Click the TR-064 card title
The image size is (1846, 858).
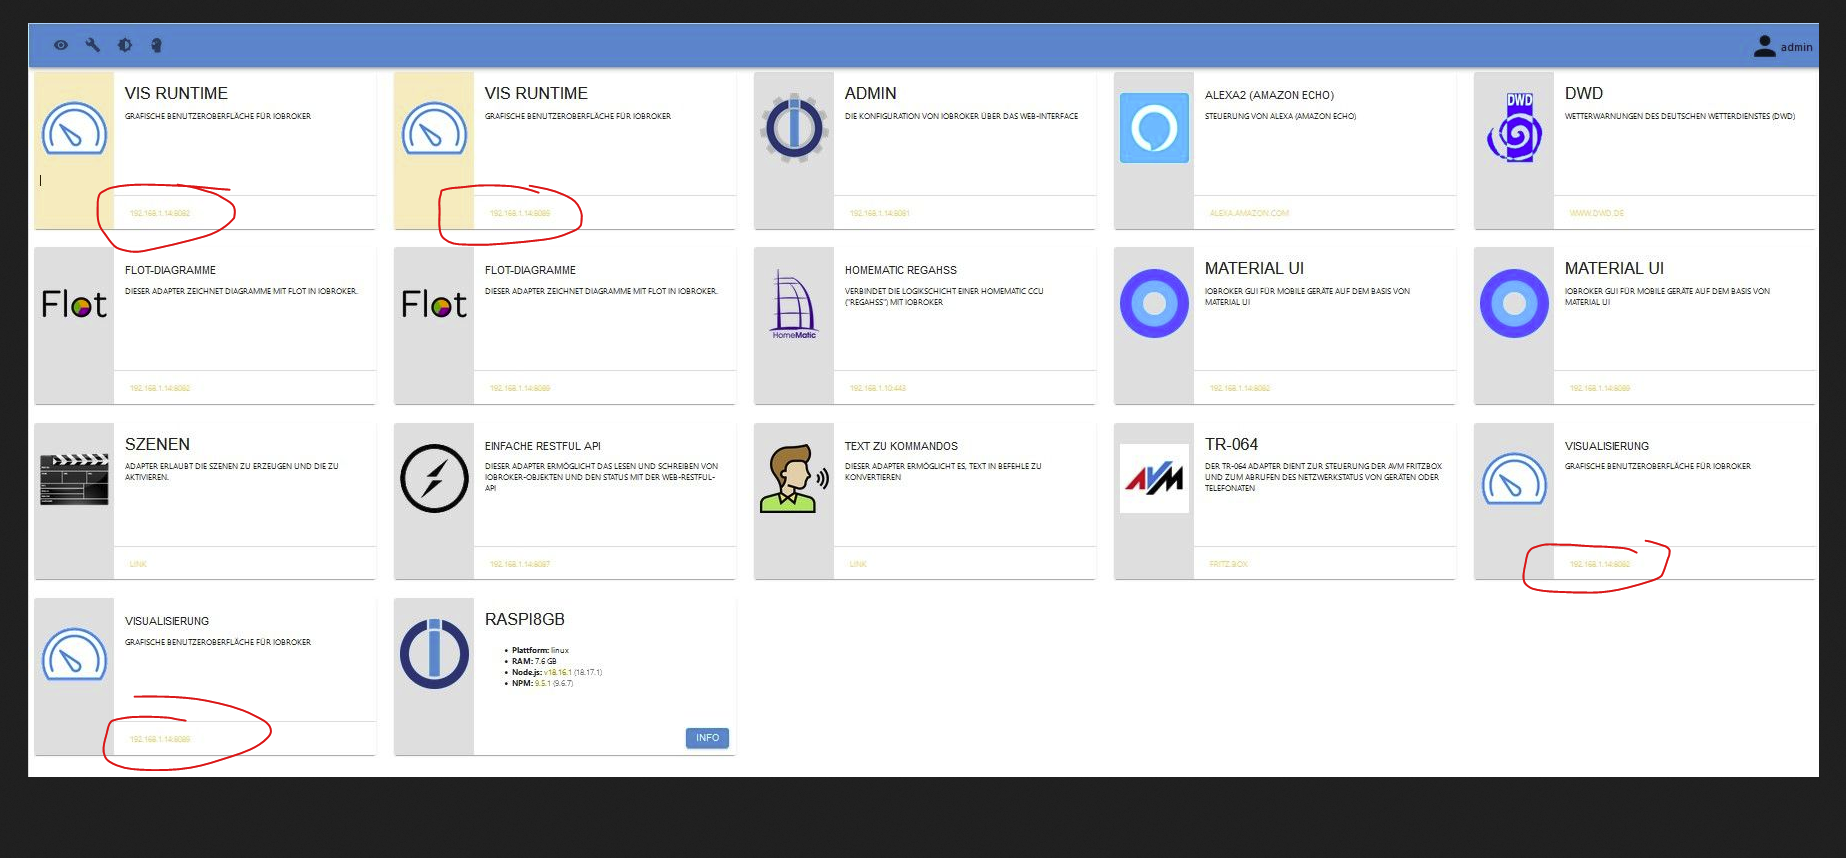point(1231,444)
